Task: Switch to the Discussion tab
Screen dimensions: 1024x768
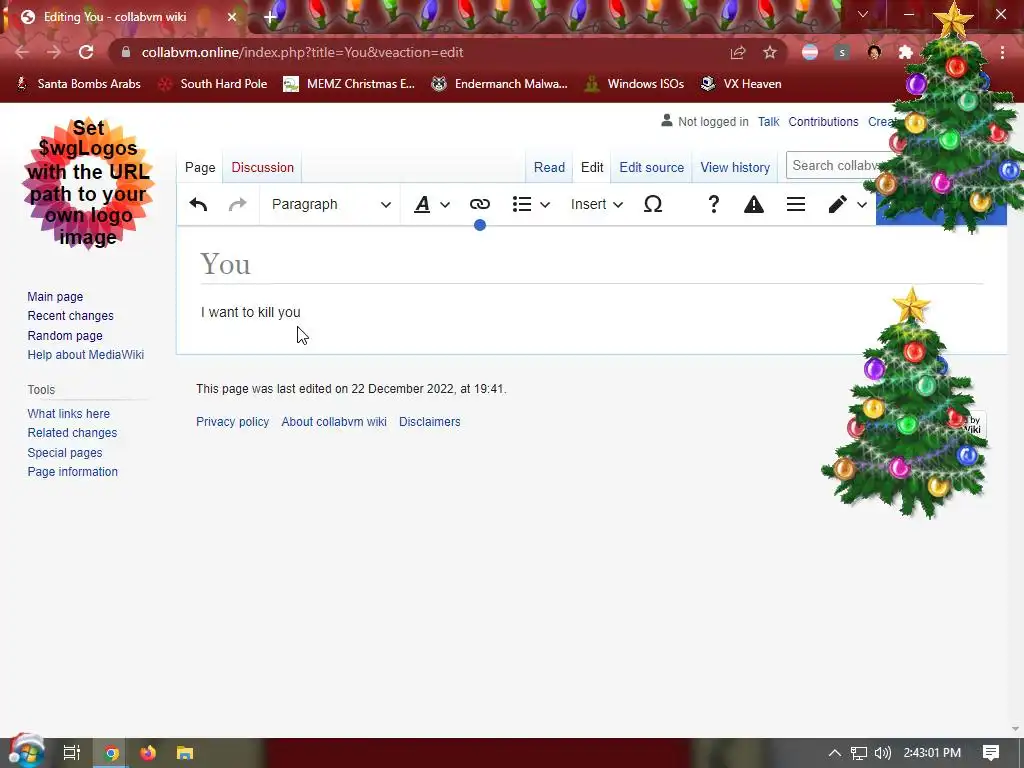Action: [x=263, y=167]
